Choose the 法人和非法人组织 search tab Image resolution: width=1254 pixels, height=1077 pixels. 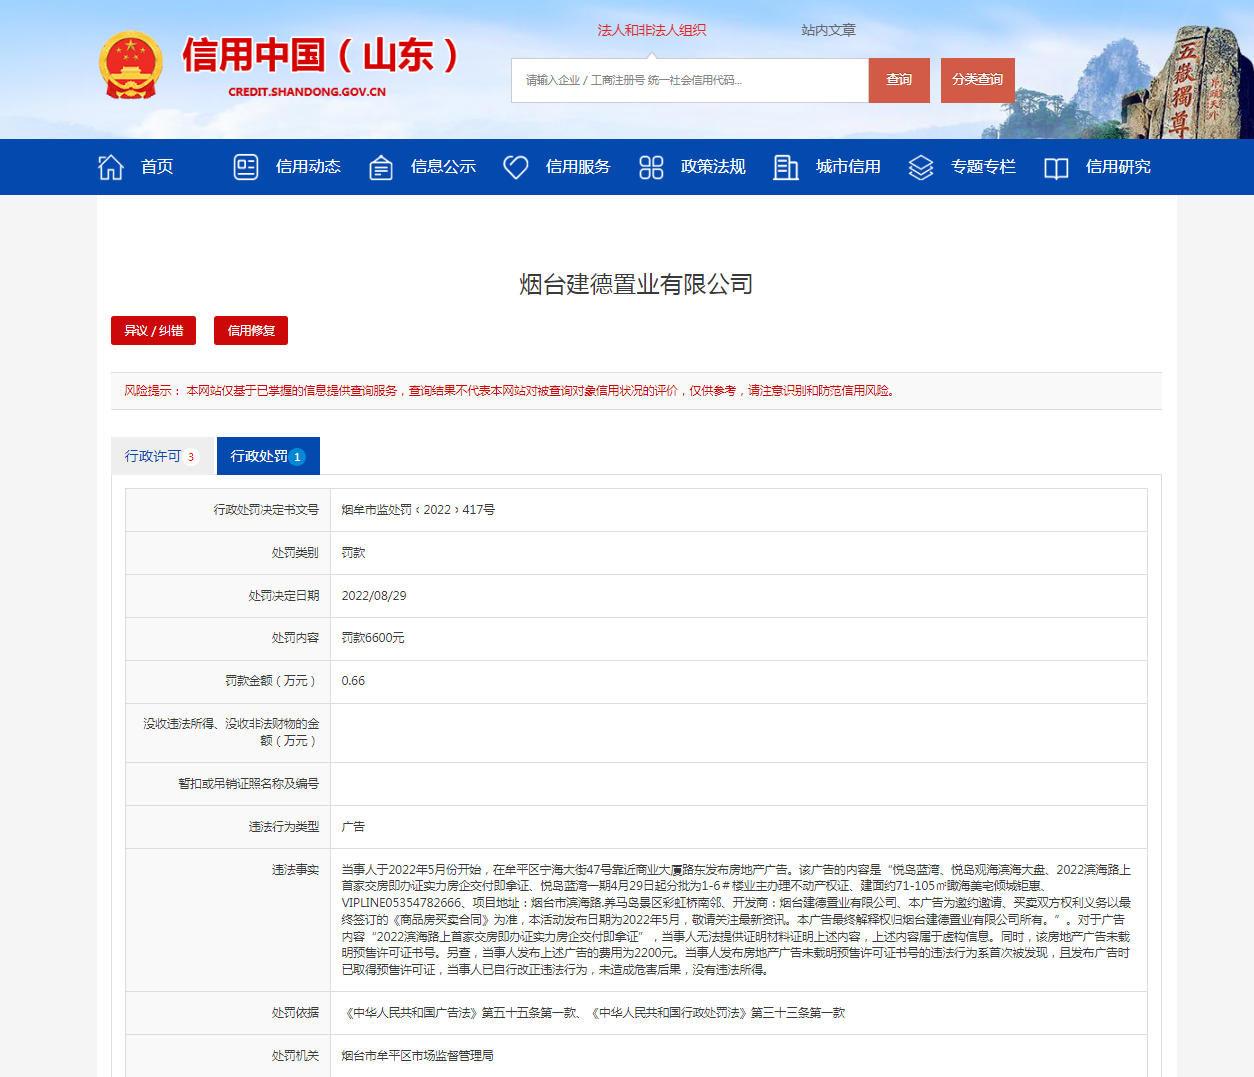(x=652, y=30)
